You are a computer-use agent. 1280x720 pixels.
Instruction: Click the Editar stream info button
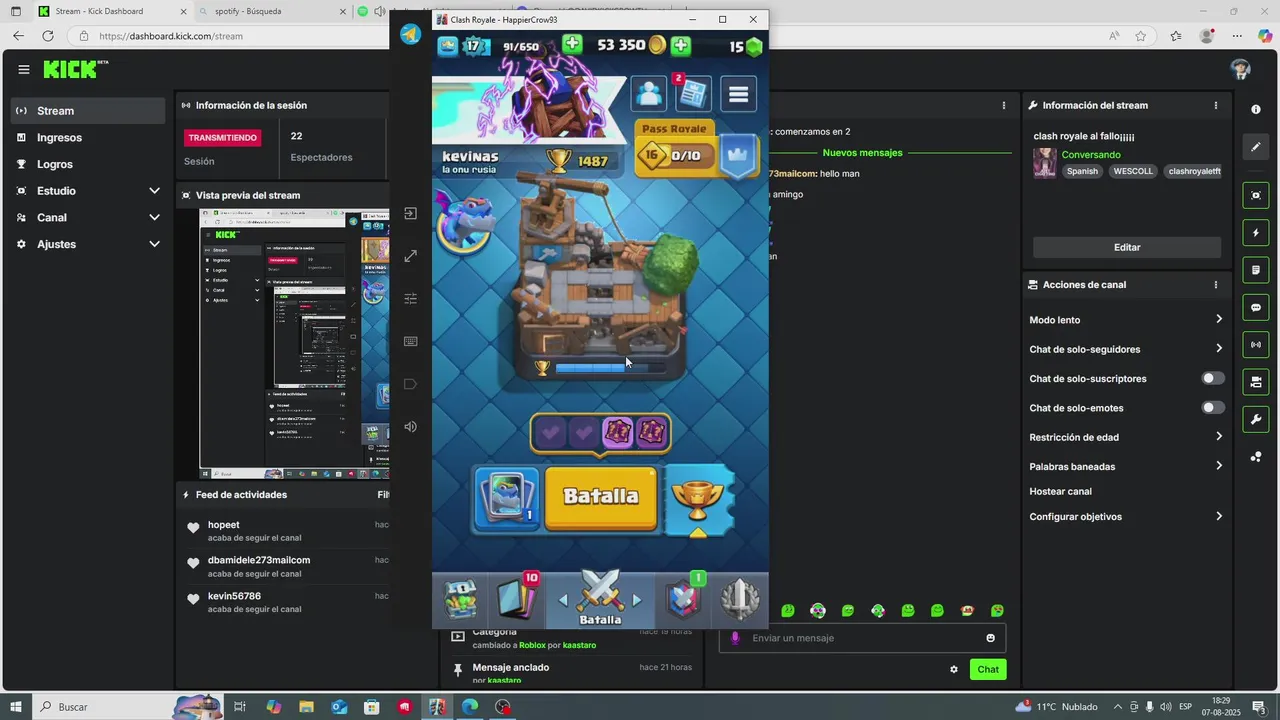(1127, 247)
